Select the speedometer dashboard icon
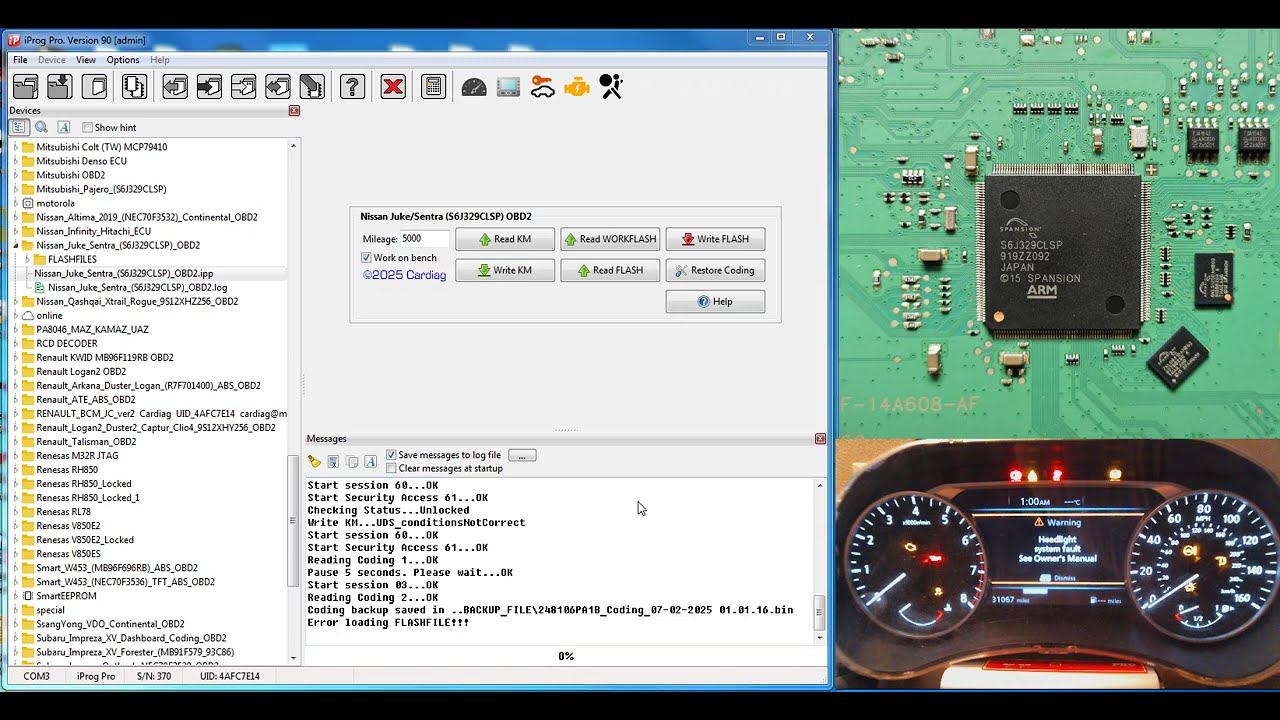 click(474, 87)
